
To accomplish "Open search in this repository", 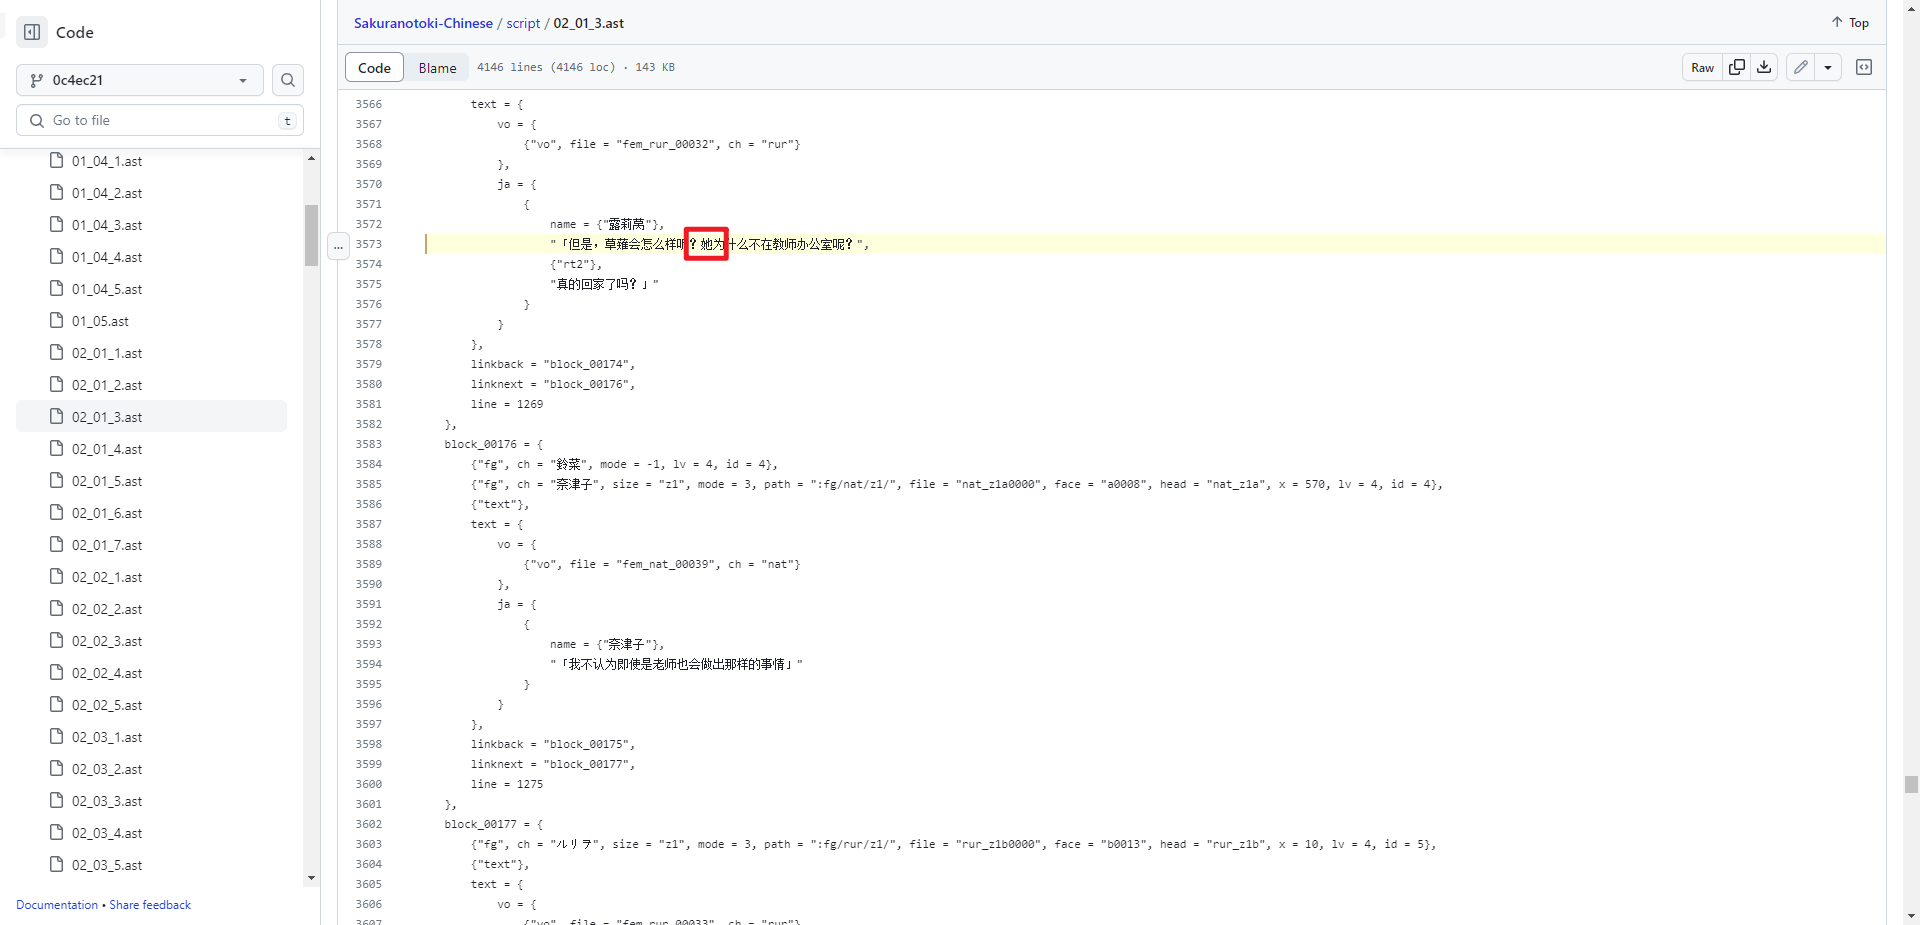I will pyautogui.click(x=287, y=80).
